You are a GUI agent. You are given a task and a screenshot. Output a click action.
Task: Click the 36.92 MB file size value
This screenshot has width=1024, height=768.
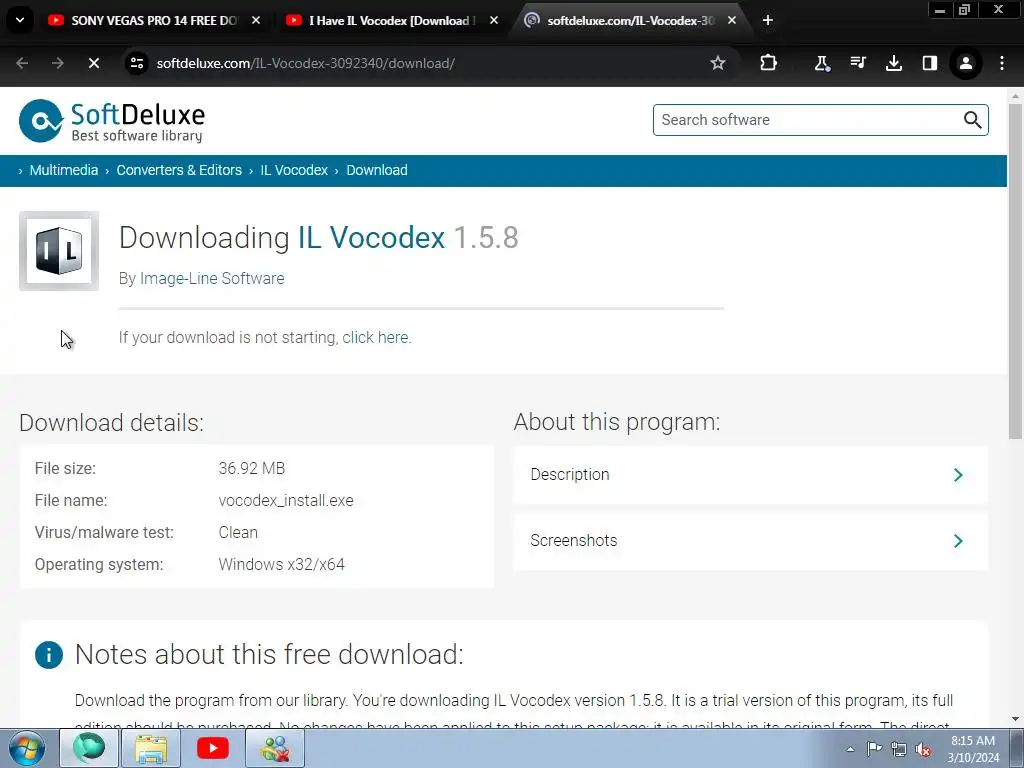coord(251,468)
